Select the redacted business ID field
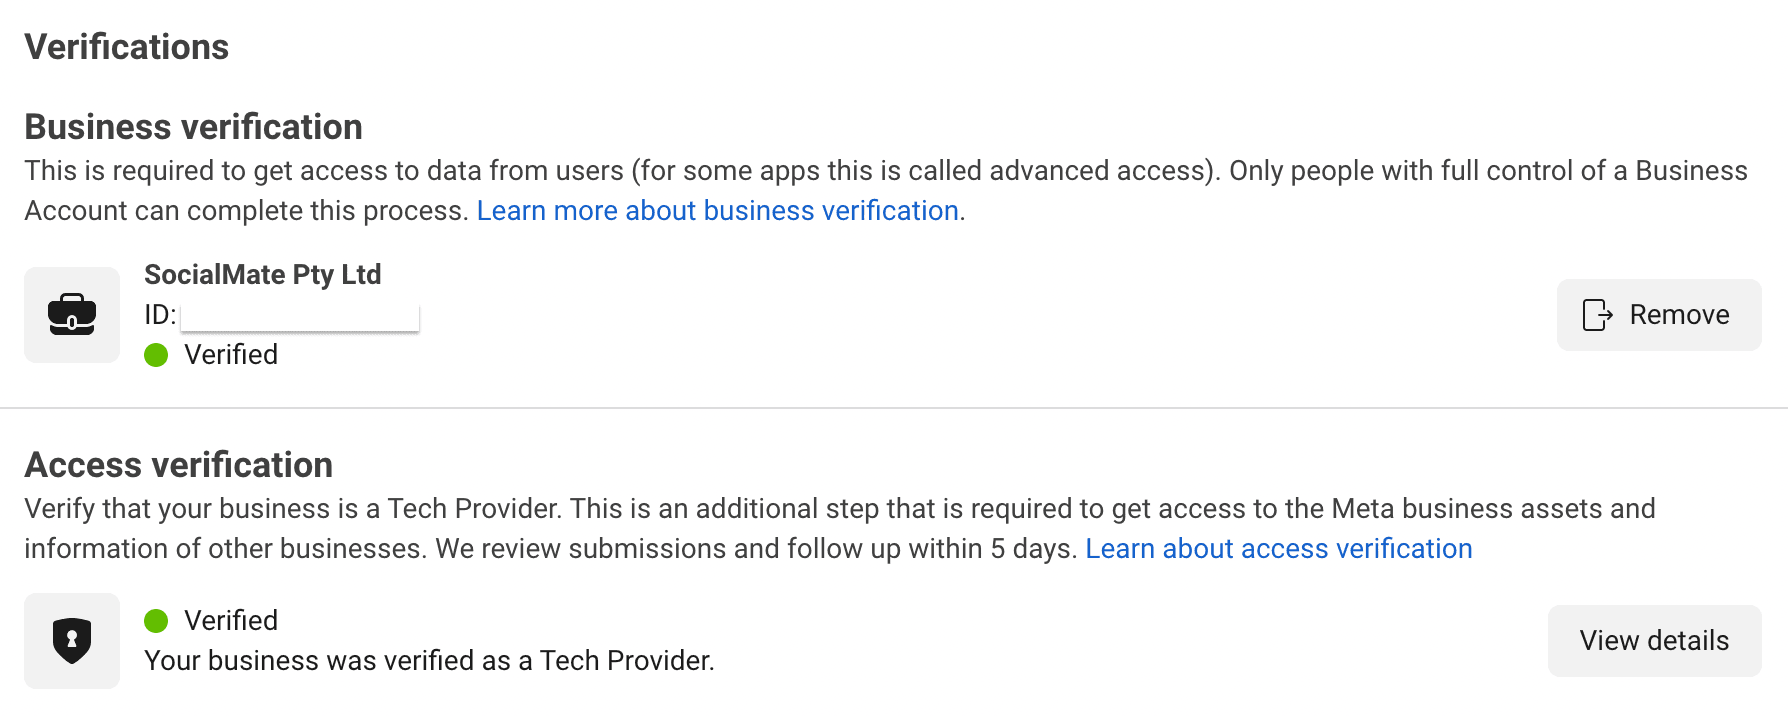 point(300,315)
